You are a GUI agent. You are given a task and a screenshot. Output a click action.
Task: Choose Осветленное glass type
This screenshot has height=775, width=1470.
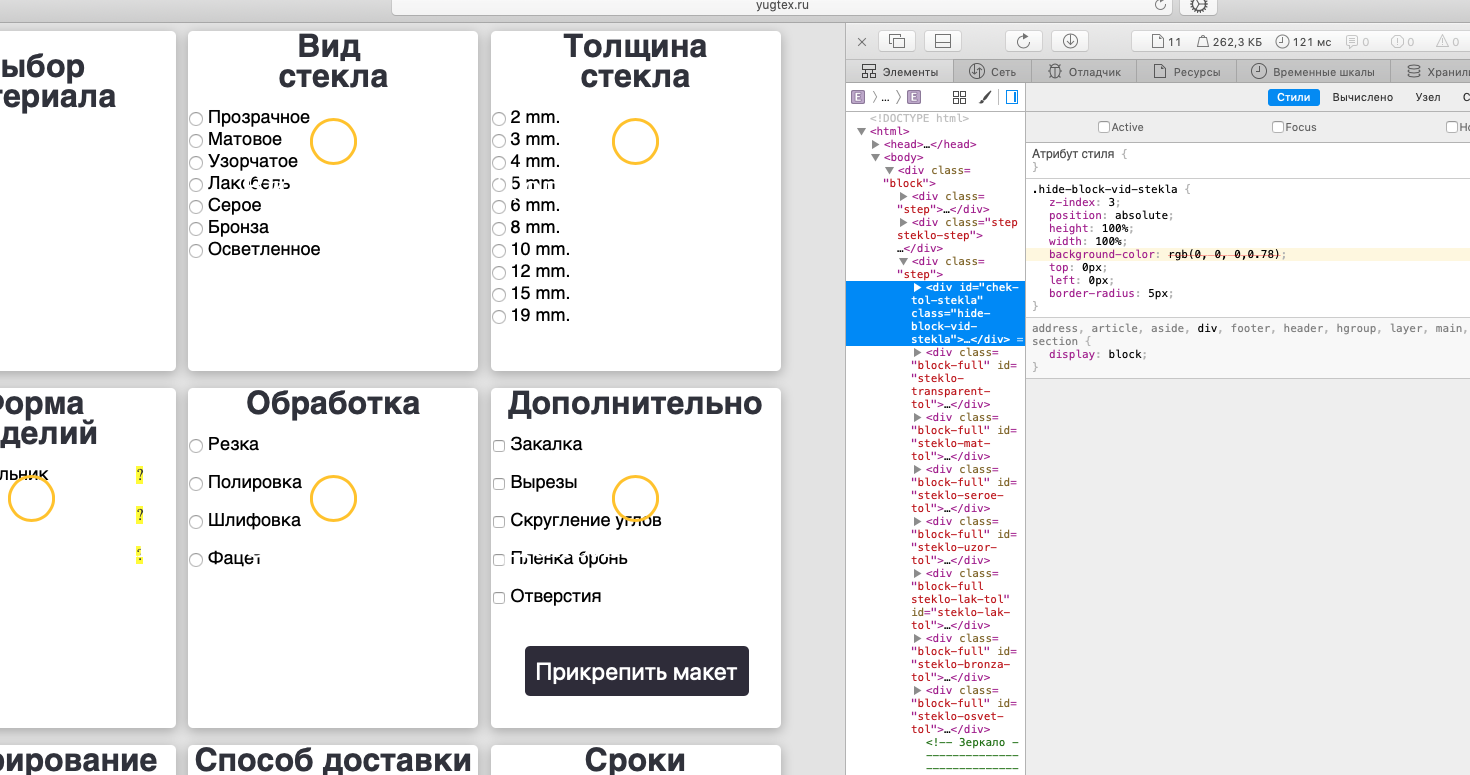tap(197, 251)
